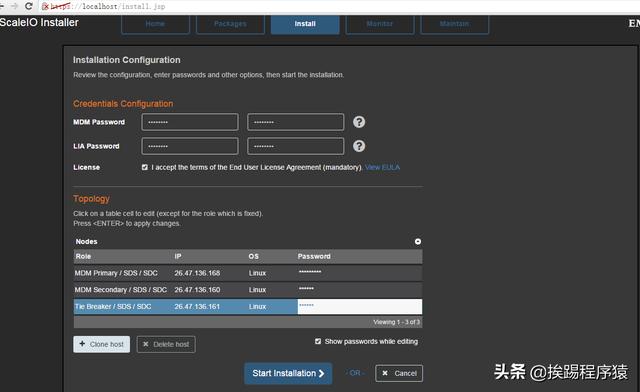This screenshot has width=640, height=392.
Task: Click the OS column header
Action: click(x=272, y=256)
